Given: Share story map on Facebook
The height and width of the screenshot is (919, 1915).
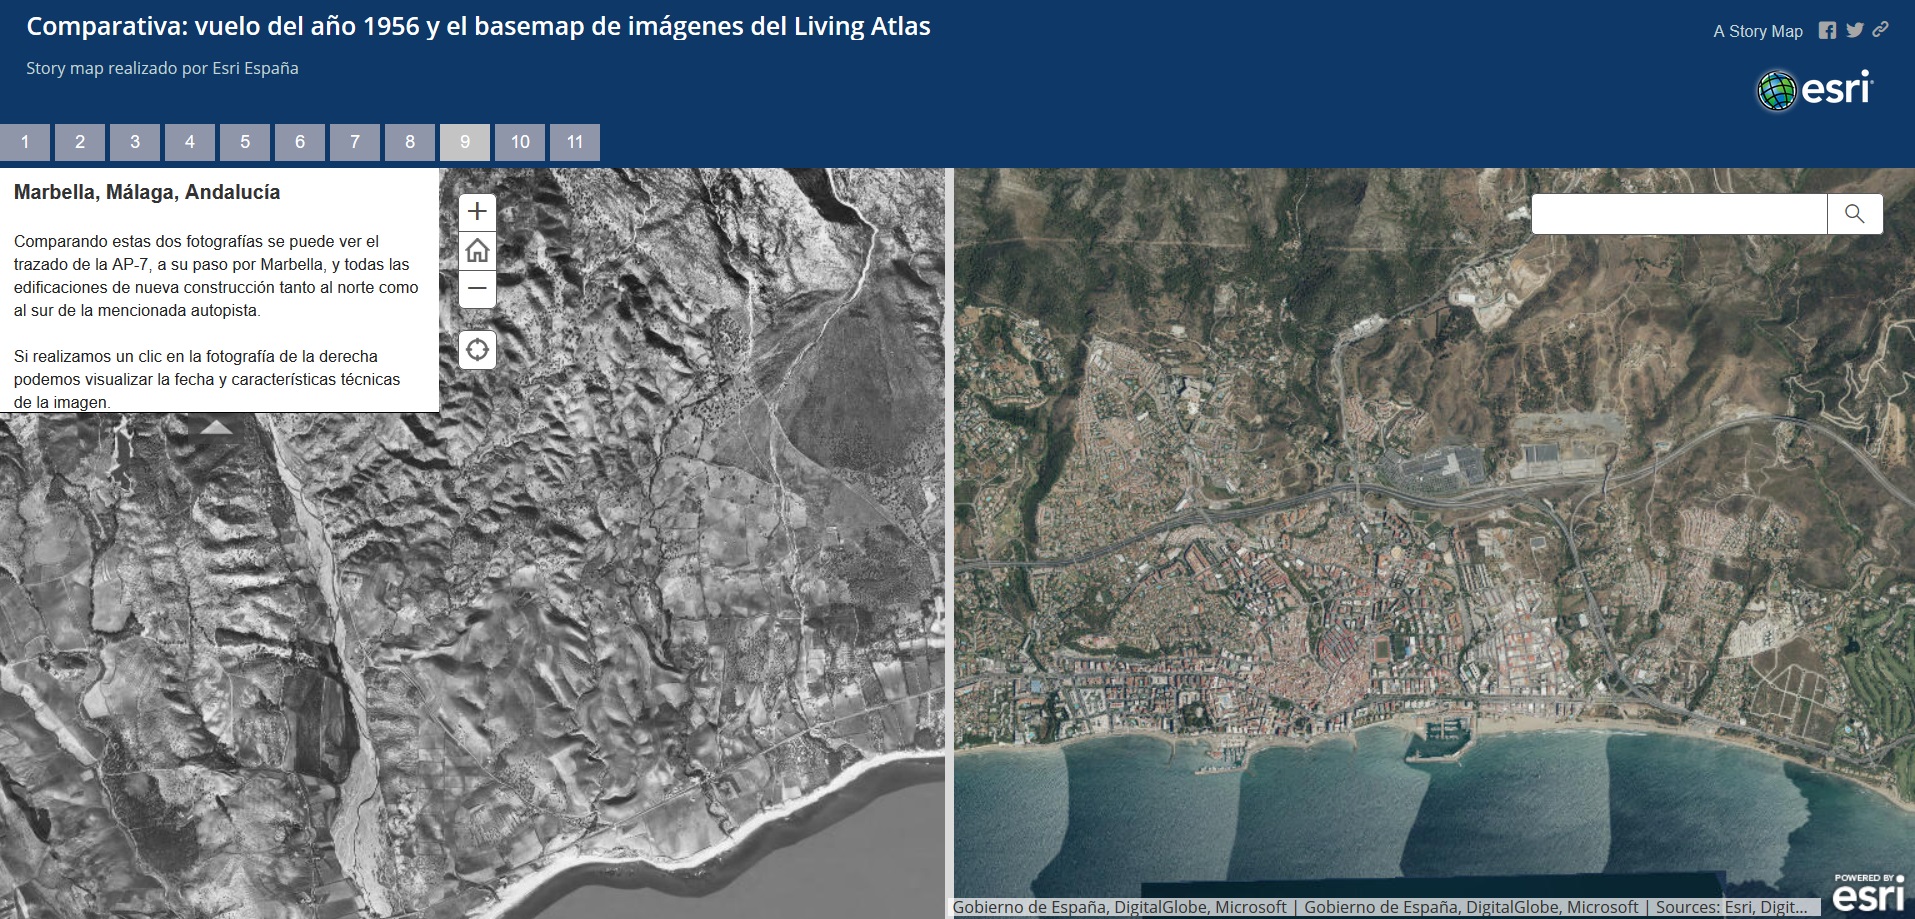Looking at the screenshot, I should [x=1827, y=31].
